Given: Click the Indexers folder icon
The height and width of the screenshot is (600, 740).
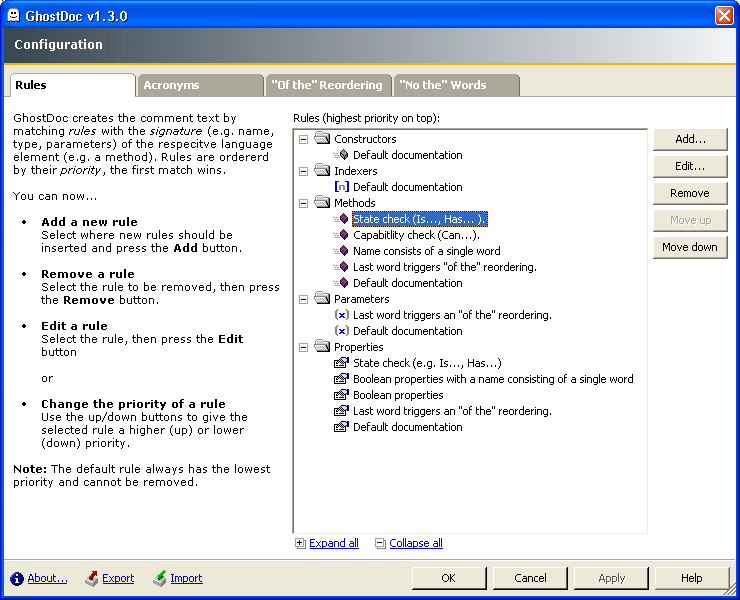Looking at the screenshot, I should click(322, 170).
